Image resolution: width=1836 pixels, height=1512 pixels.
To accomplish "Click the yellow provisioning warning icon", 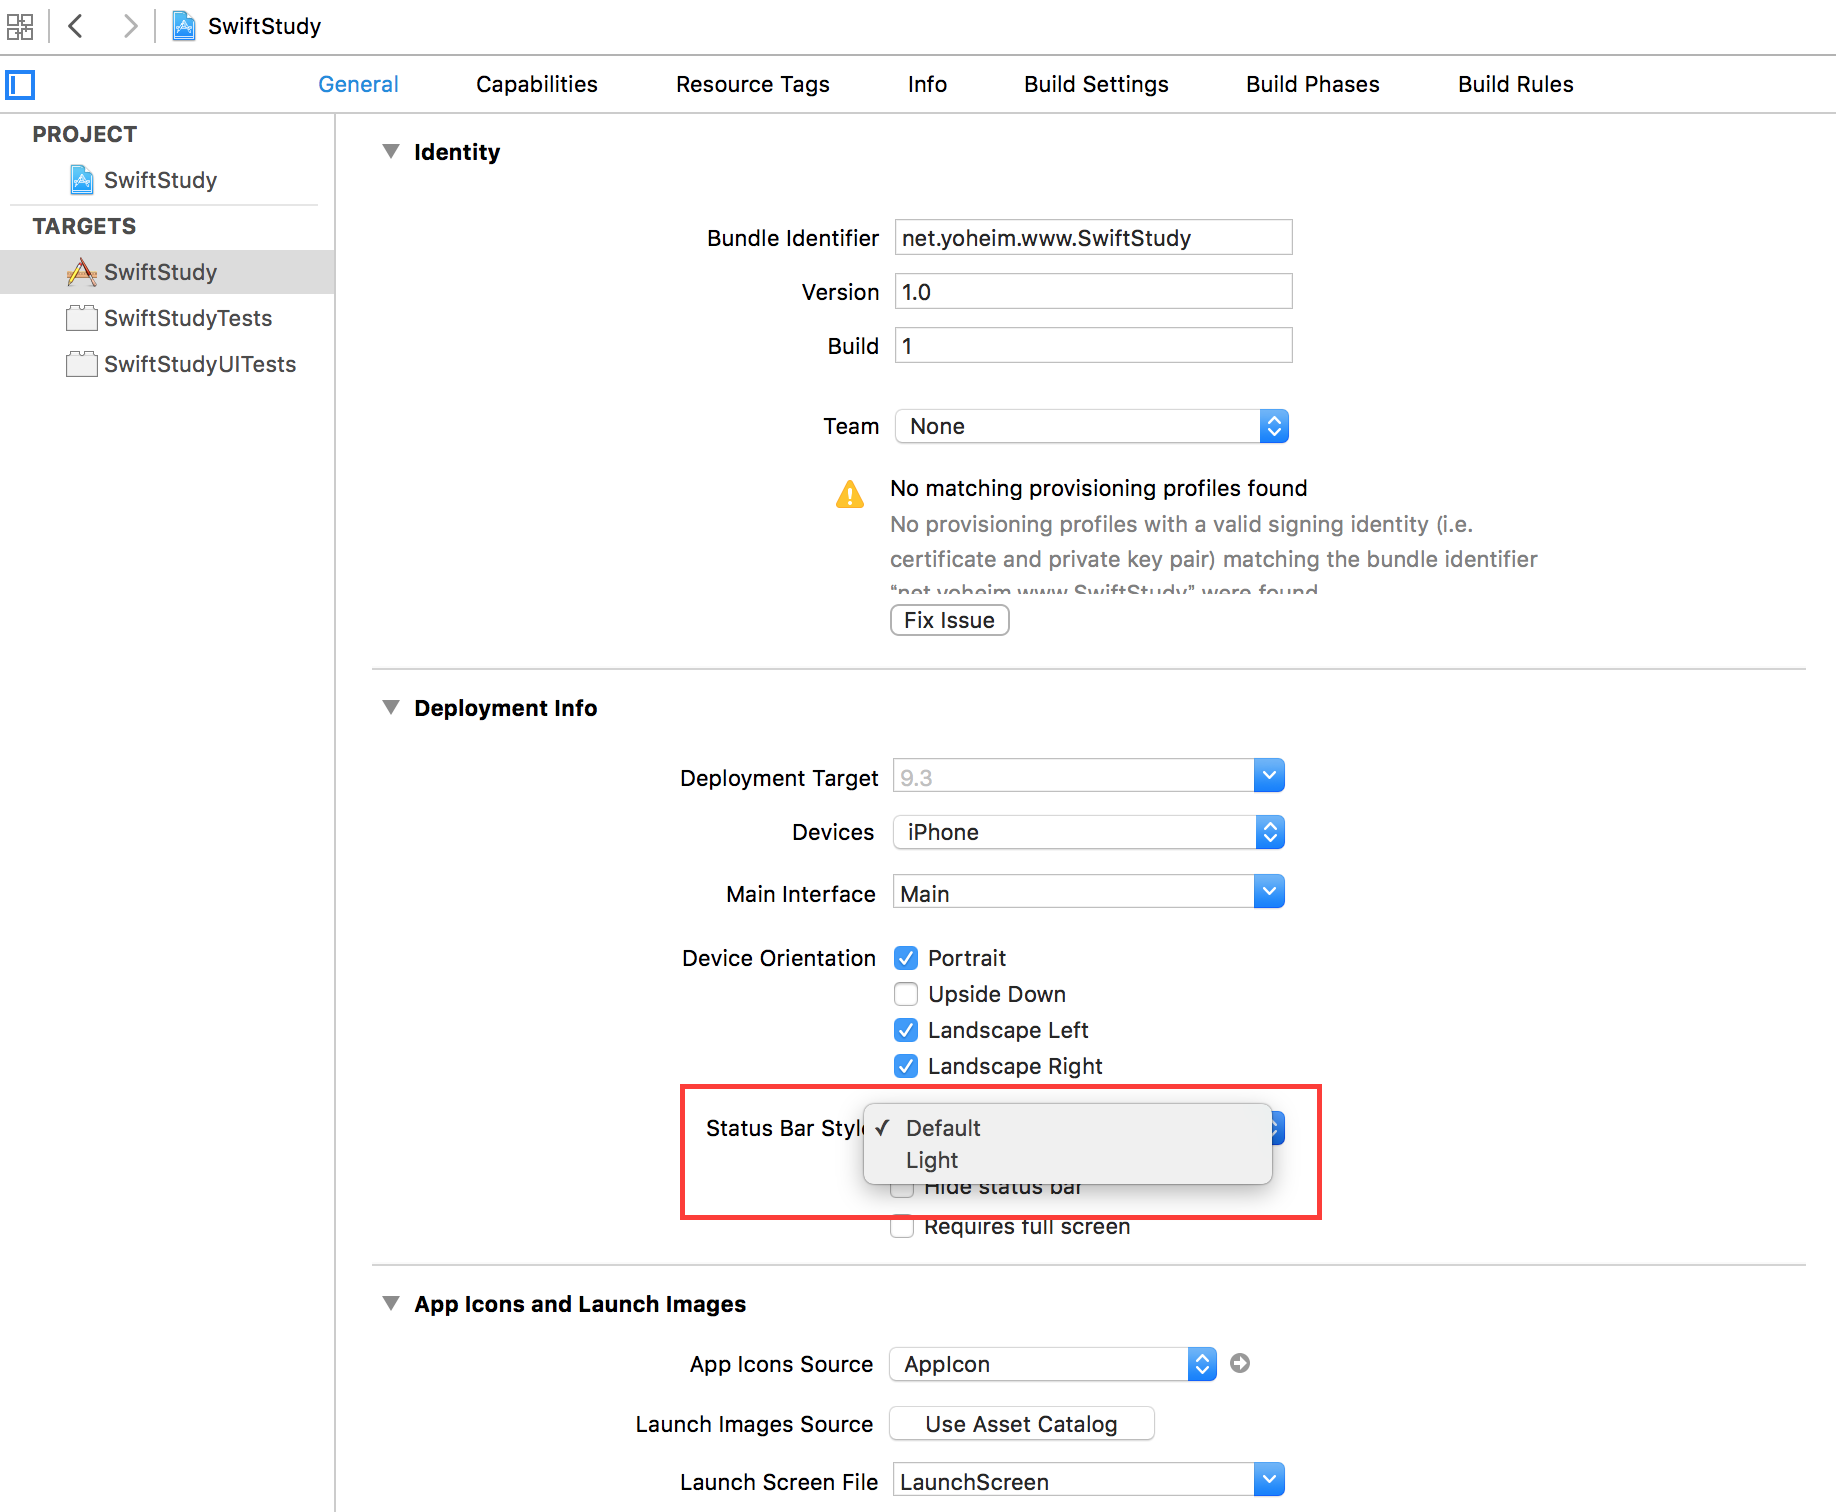I will pos(850,494).
